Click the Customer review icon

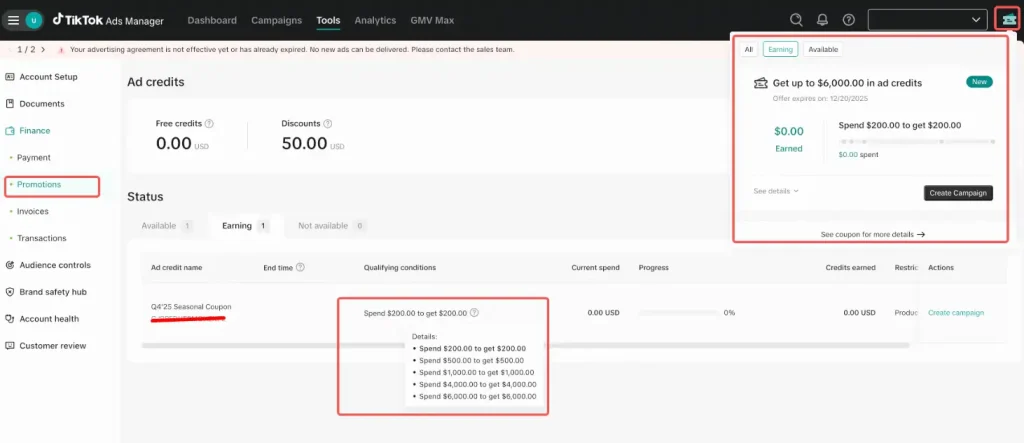9,345
